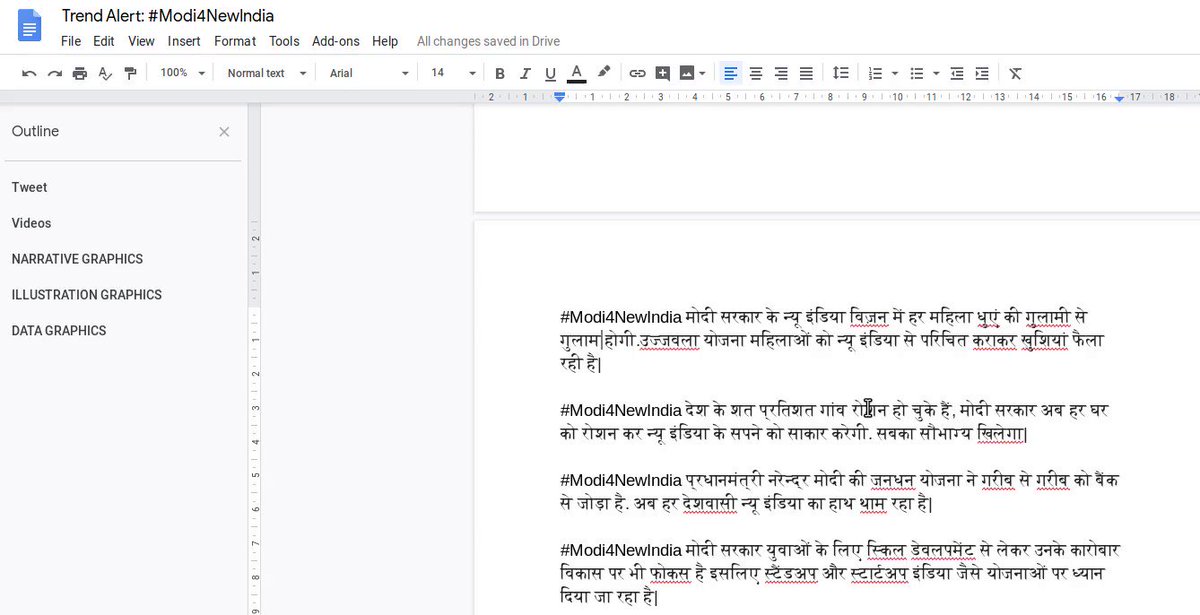
Task: Open the View menu
Action: coord(141,41)
